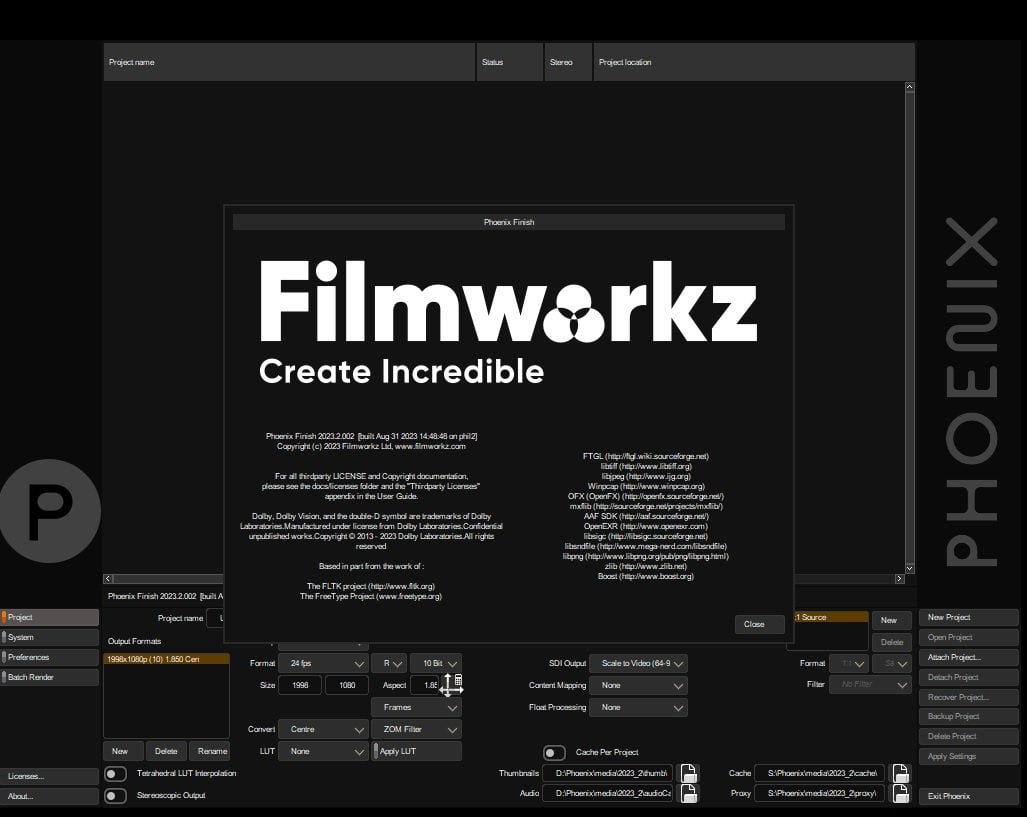Open the R dropdown next to fps
The image size is (1027, 817).
389,664
